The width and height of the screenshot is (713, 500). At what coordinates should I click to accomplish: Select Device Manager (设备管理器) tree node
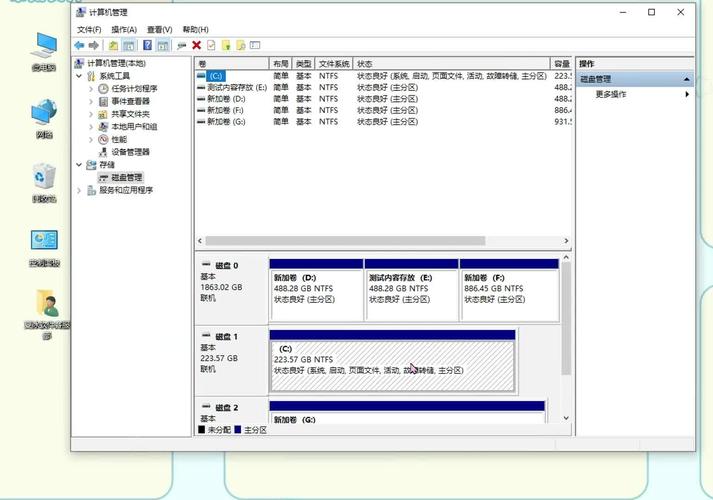pos(130,152)
